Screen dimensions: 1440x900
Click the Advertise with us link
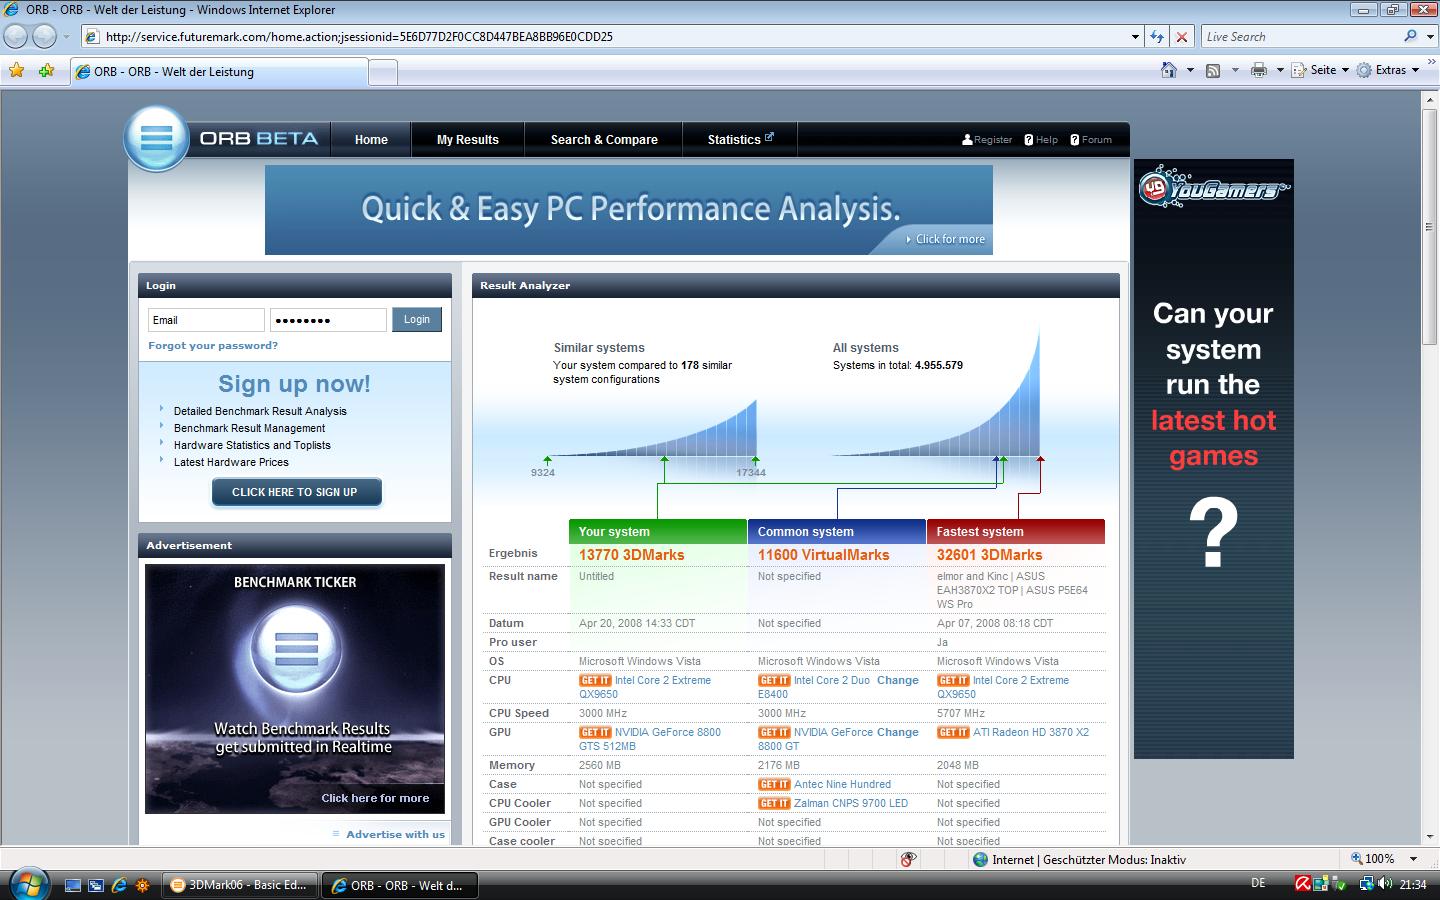coord(395,834)
